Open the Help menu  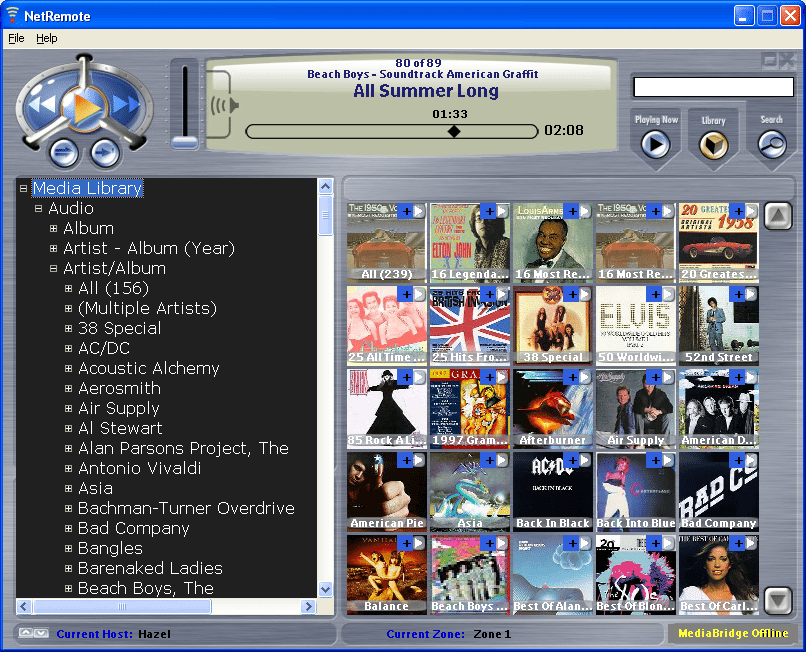[47, 38]
